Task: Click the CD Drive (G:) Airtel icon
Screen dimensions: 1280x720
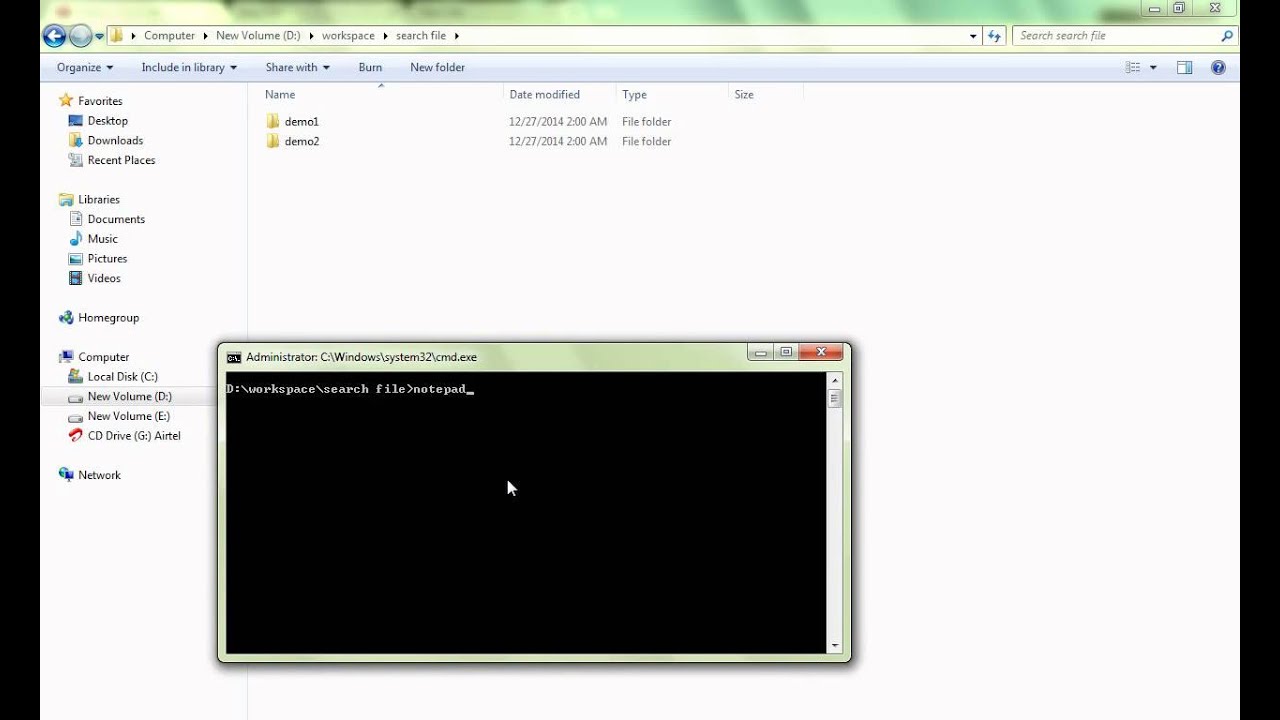Action: (75, 436)
